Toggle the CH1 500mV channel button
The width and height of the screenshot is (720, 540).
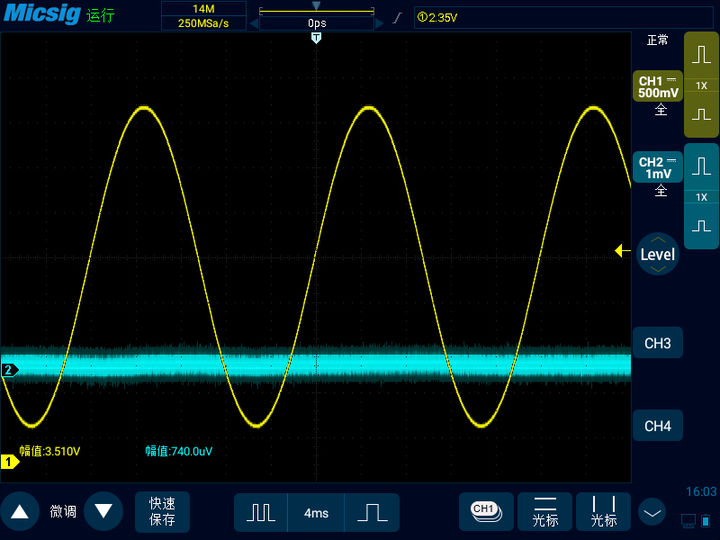coord(657,87)
